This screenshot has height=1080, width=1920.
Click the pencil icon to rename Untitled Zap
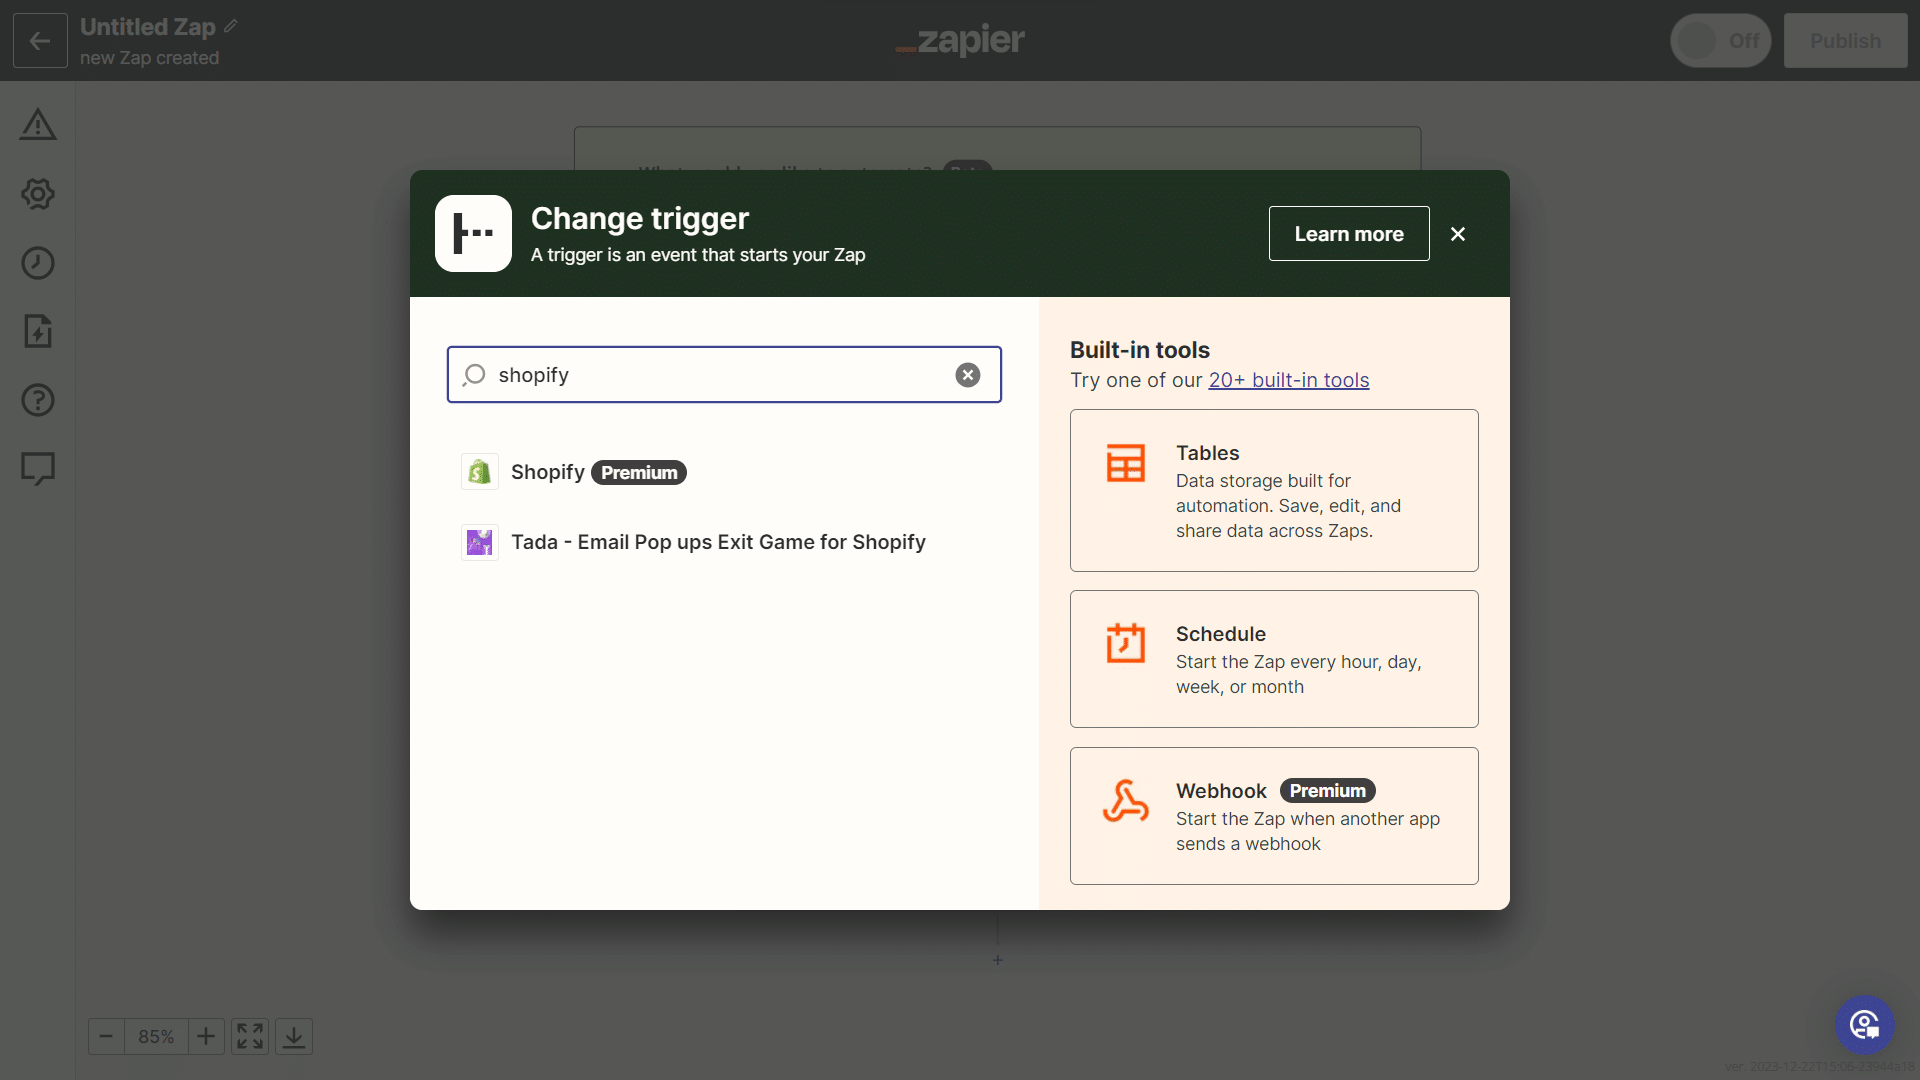click(231, 26)
